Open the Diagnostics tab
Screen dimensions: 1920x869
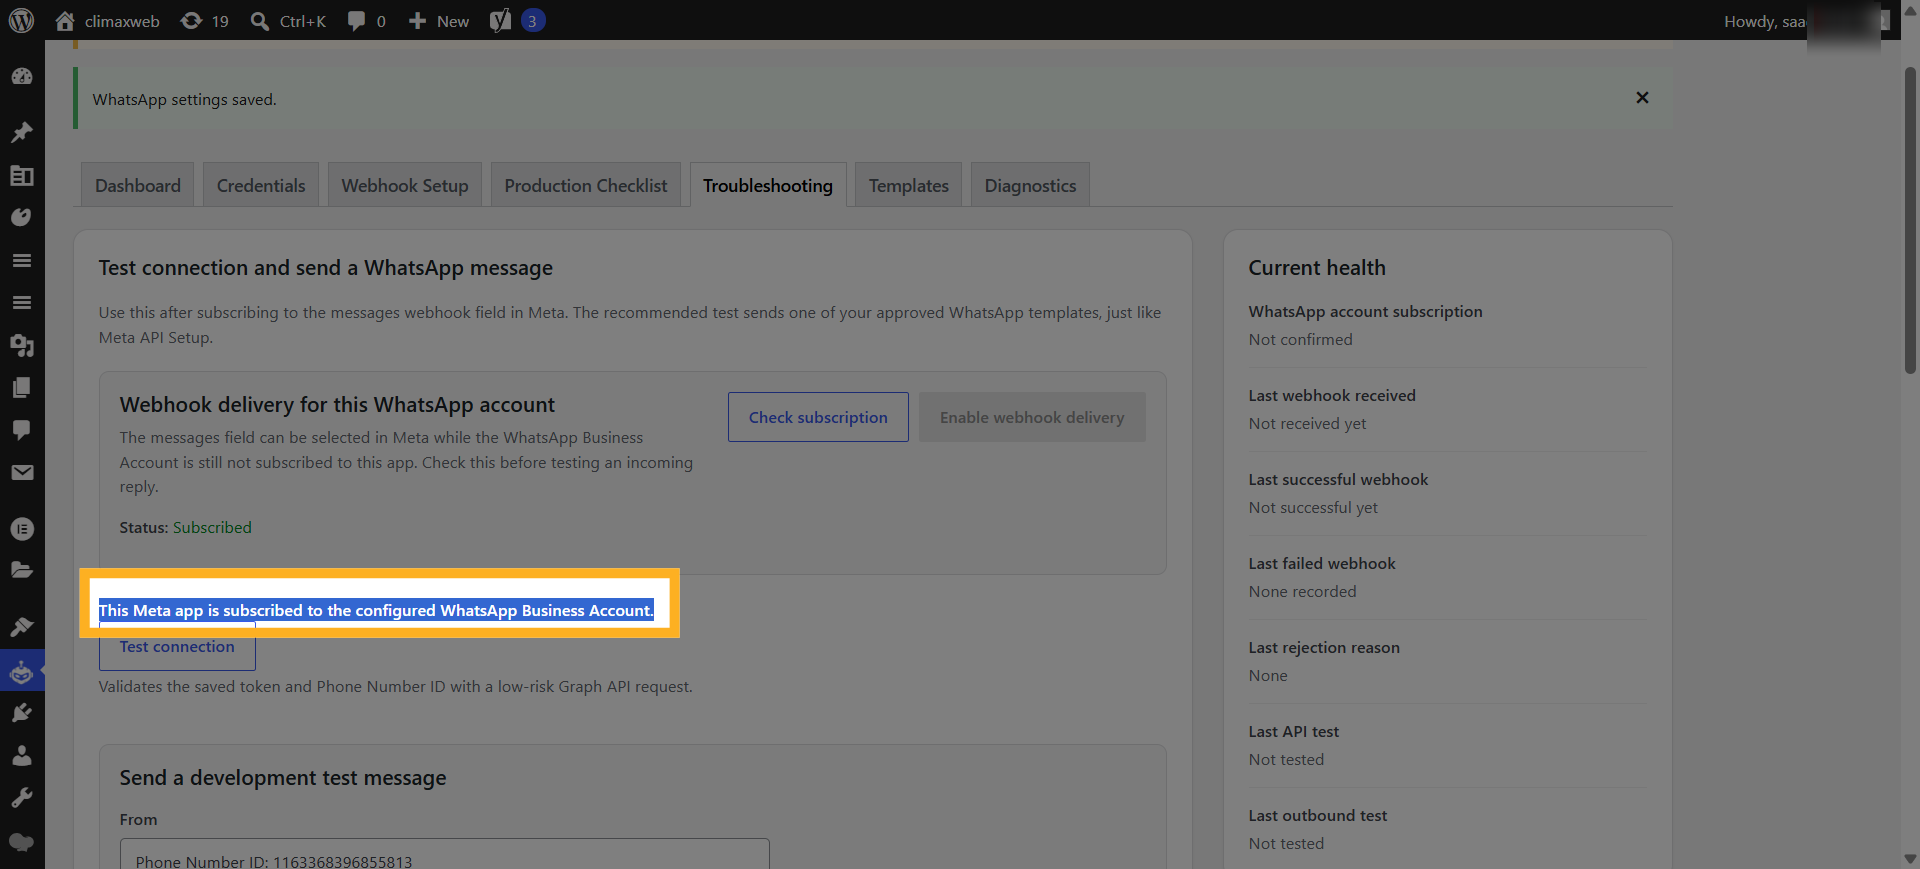pos(1031,185)
